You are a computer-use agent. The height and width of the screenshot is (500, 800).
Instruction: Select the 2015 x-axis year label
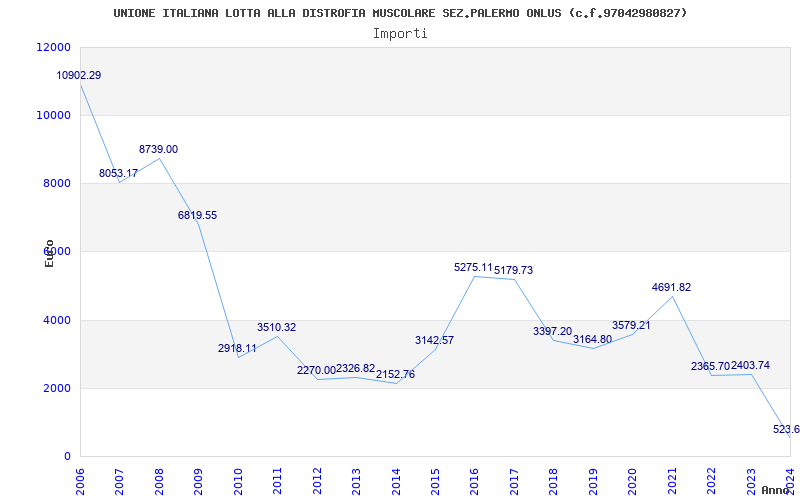(435, 481)
